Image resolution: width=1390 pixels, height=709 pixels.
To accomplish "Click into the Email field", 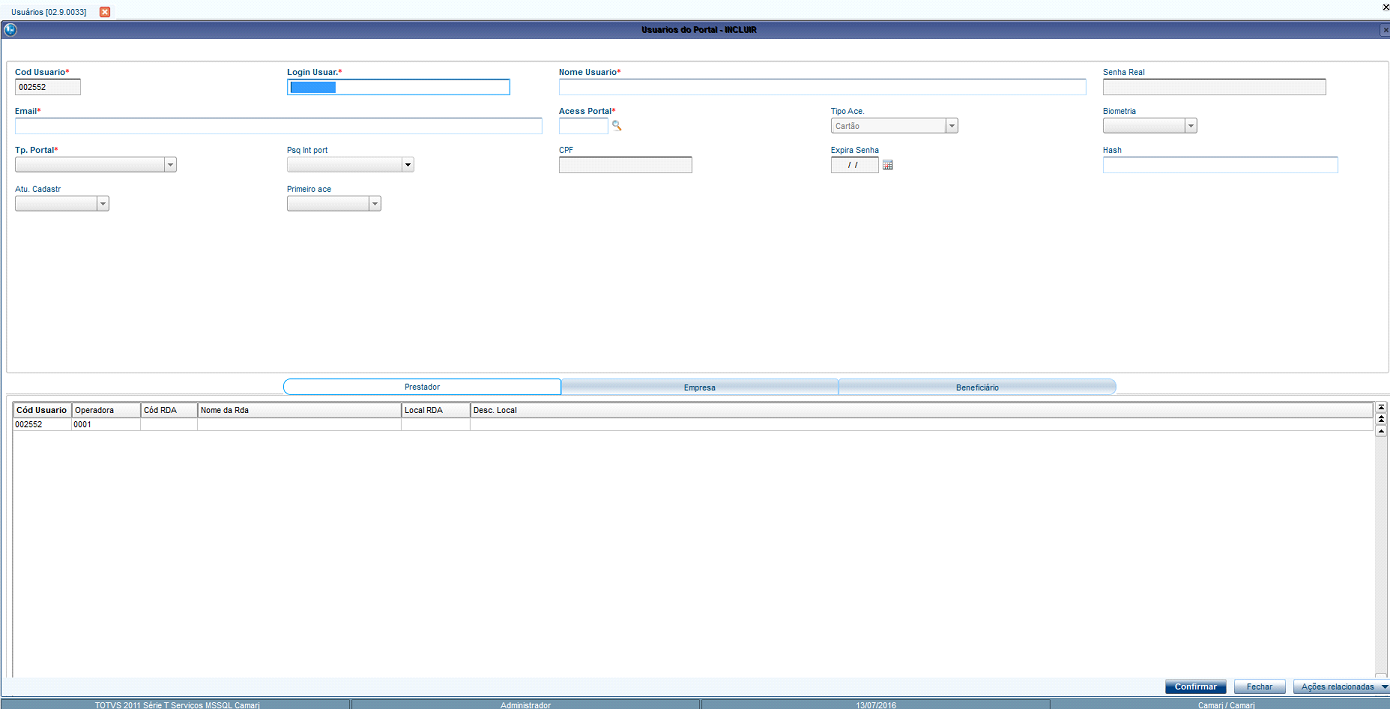I will [279, 126].
